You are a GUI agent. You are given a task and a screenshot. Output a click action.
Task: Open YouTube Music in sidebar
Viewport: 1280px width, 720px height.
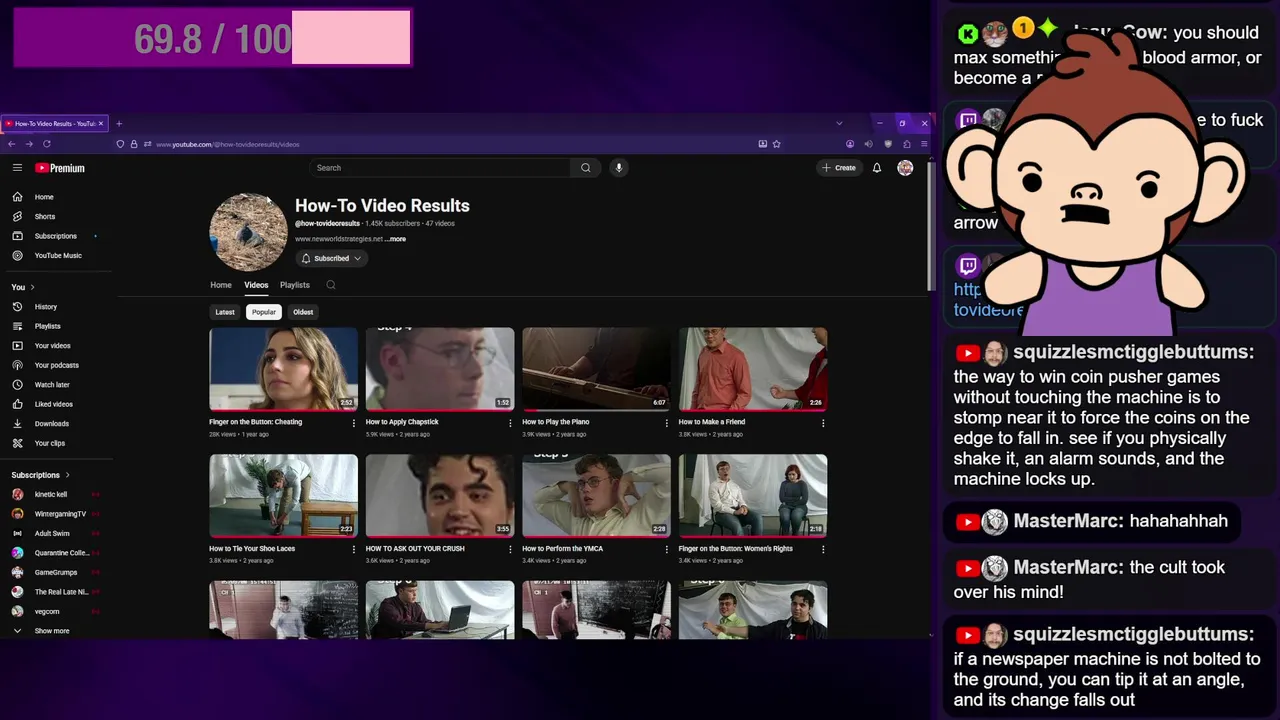(57, 255)
